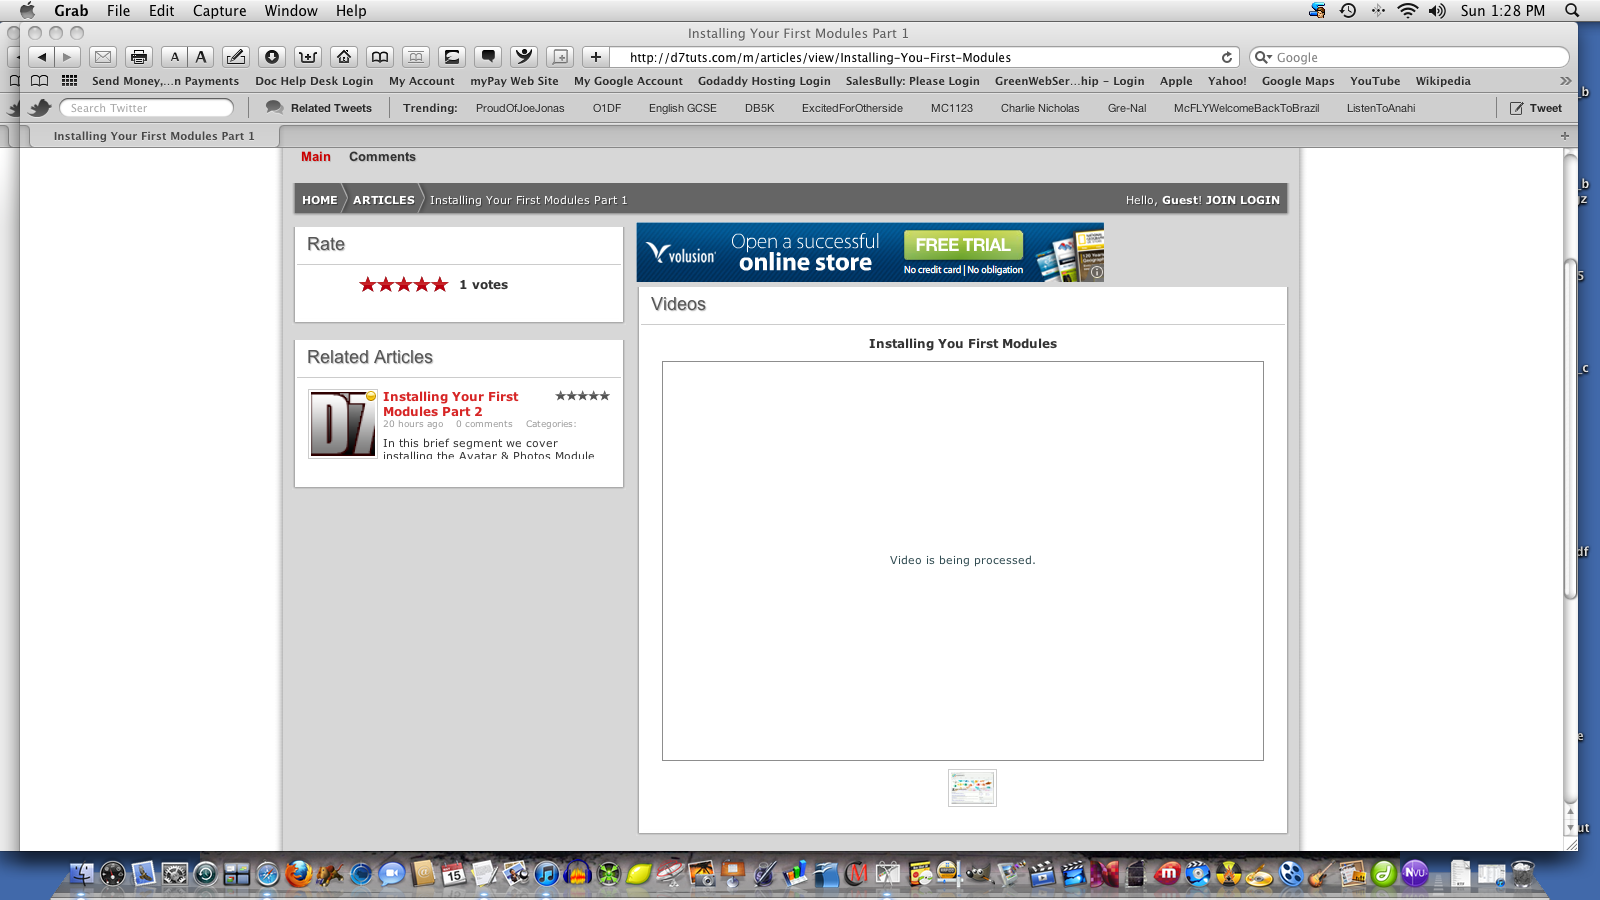Viewport: 1600px width, 900px height.
Task: Open the Capture menu
Action: point(219,11)
